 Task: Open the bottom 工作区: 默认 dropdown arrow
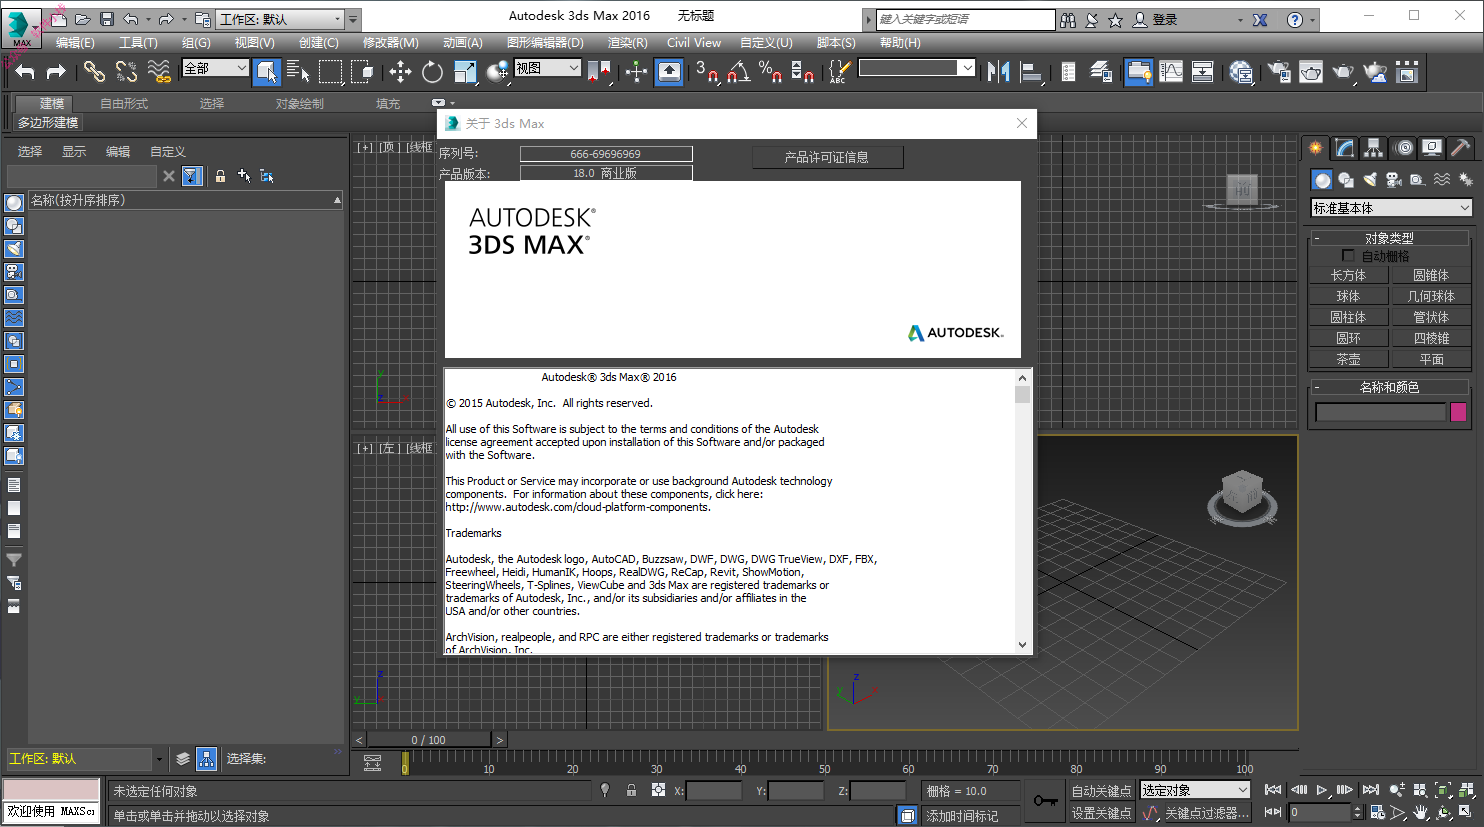point(158,759)
